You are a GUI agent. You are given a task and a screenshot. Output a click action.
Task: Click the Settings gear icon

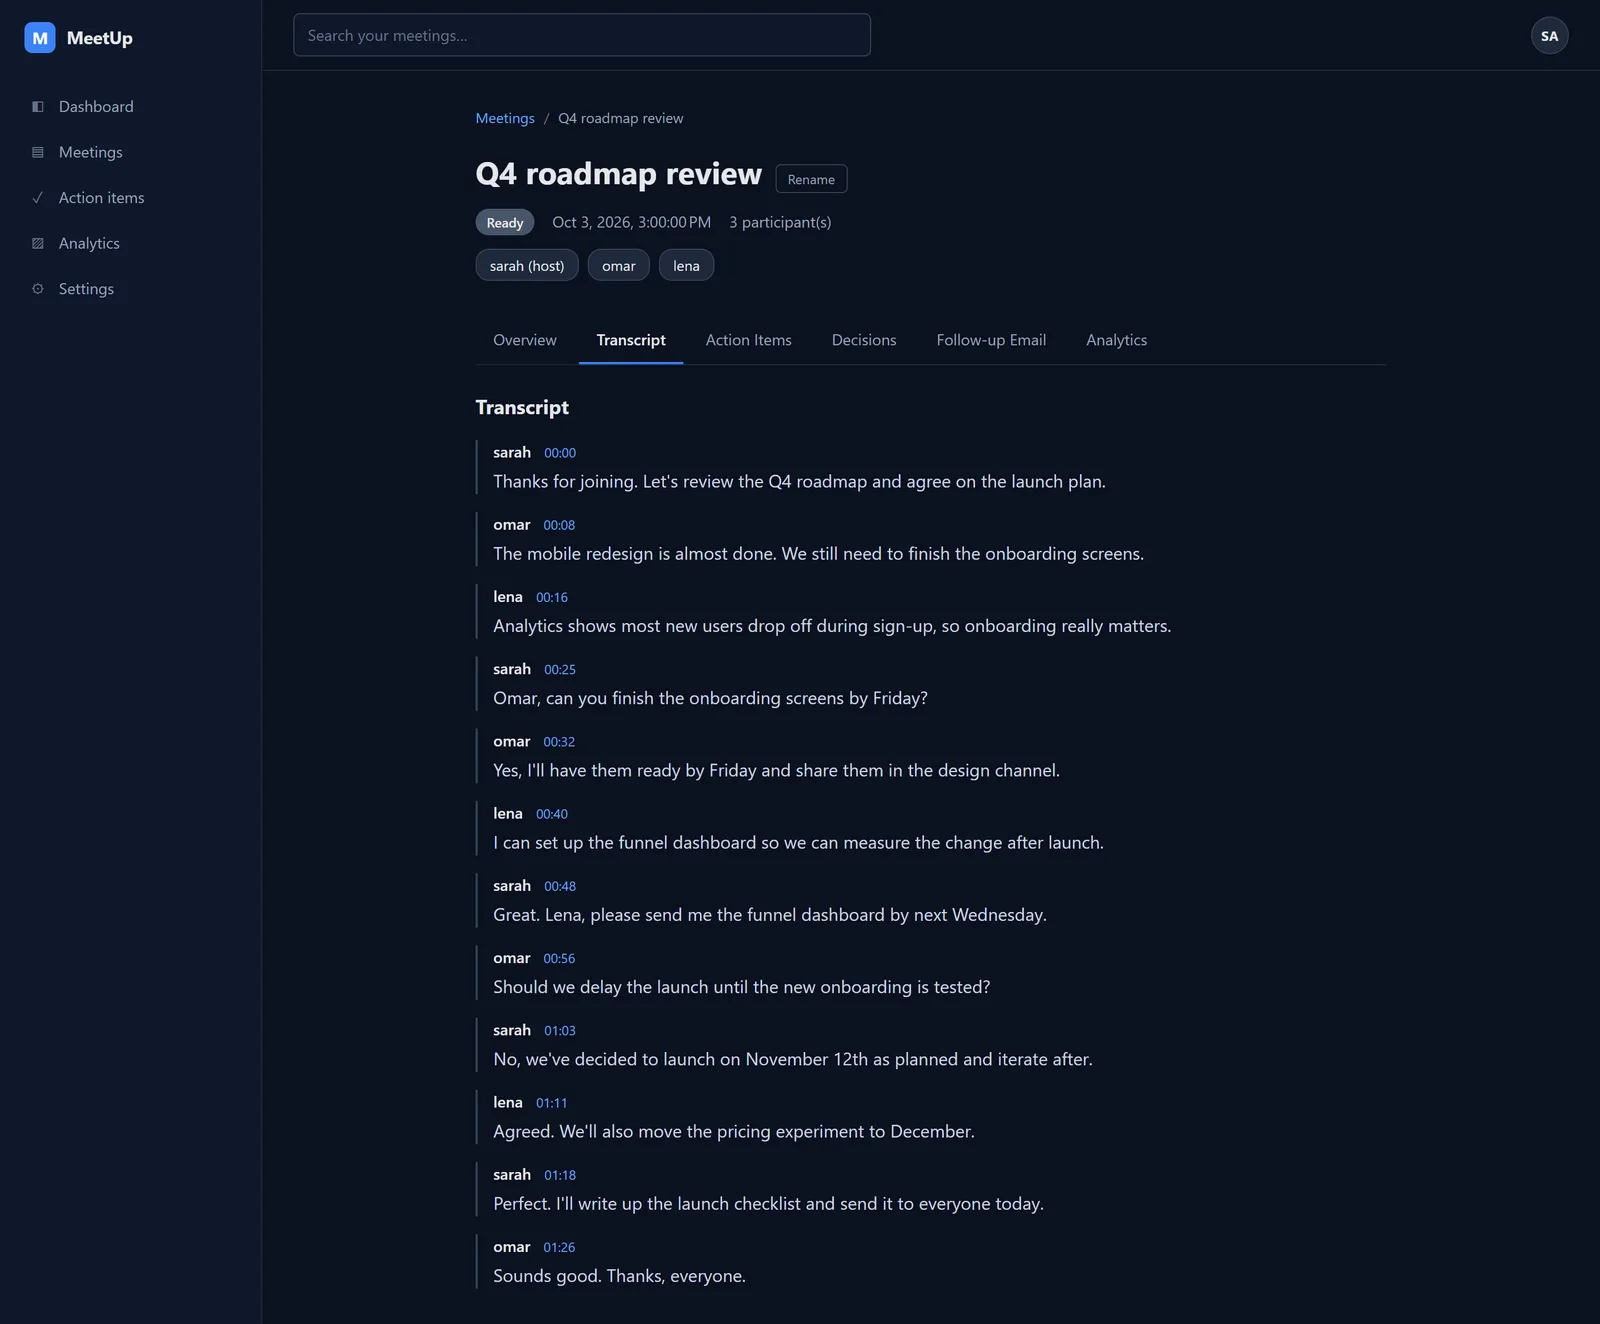(38, 289)
